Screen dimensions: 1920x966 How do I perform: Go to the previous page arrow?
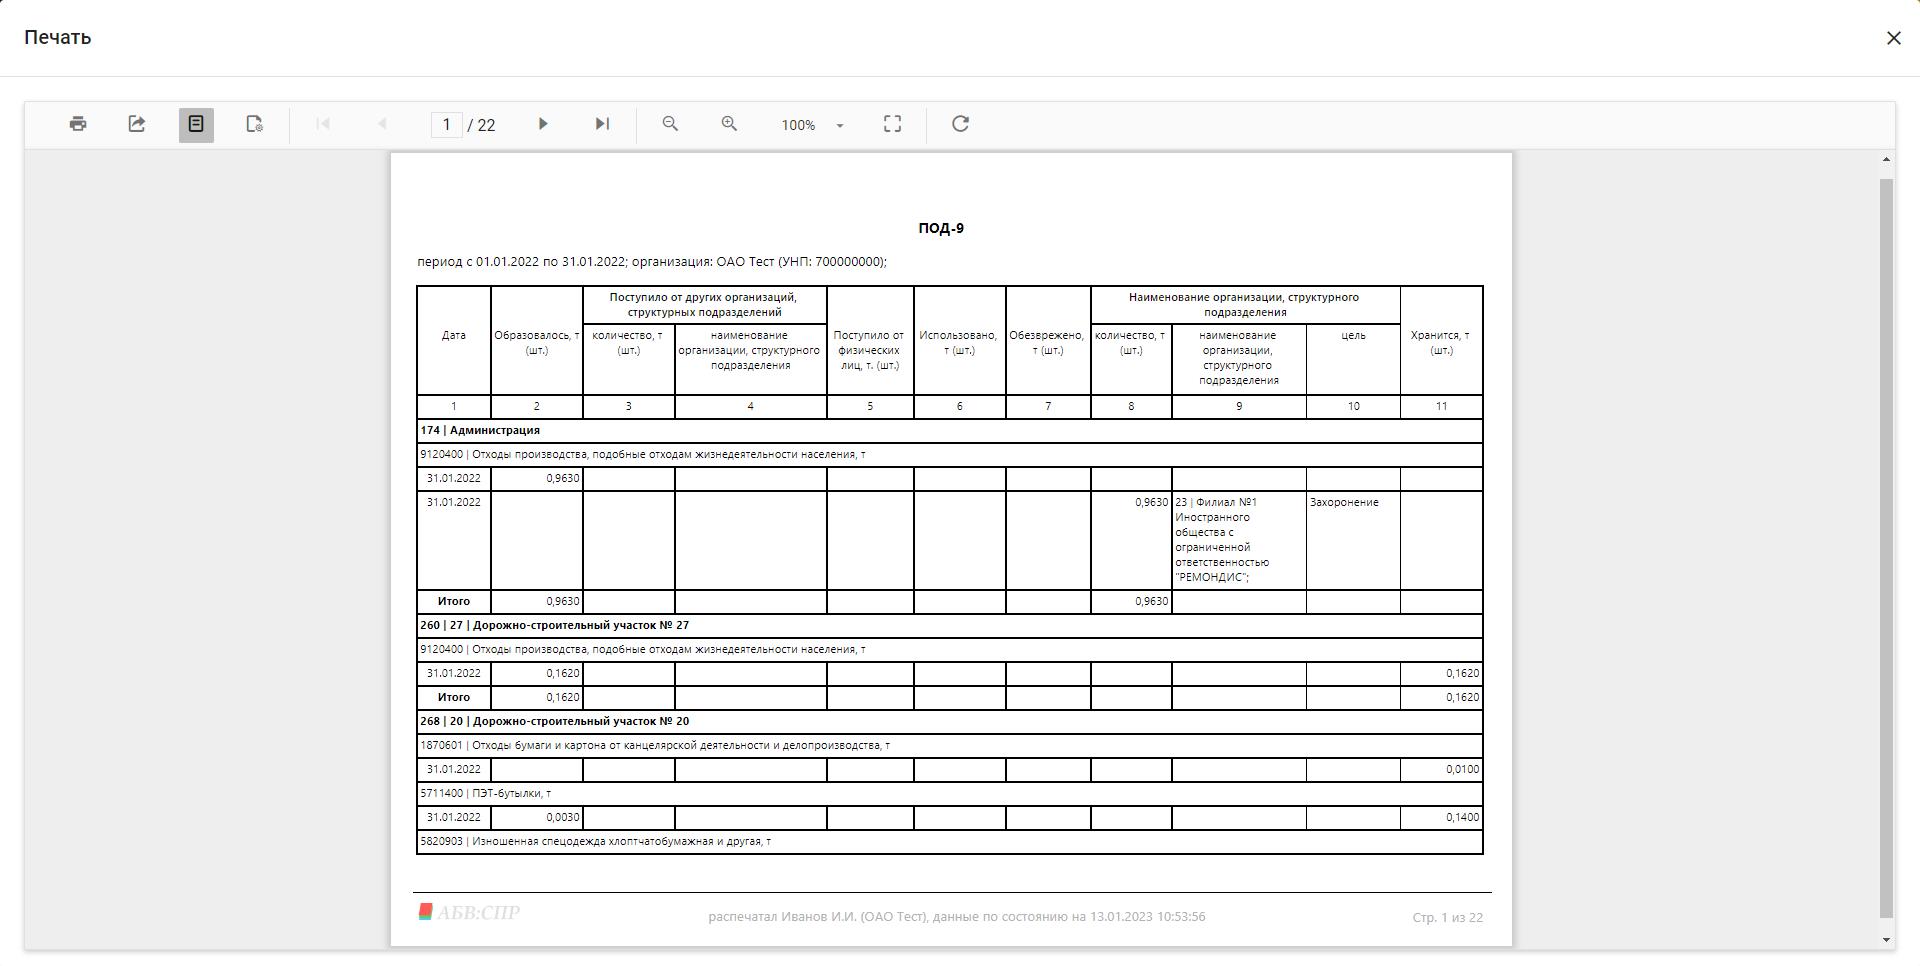pos(382,124)
